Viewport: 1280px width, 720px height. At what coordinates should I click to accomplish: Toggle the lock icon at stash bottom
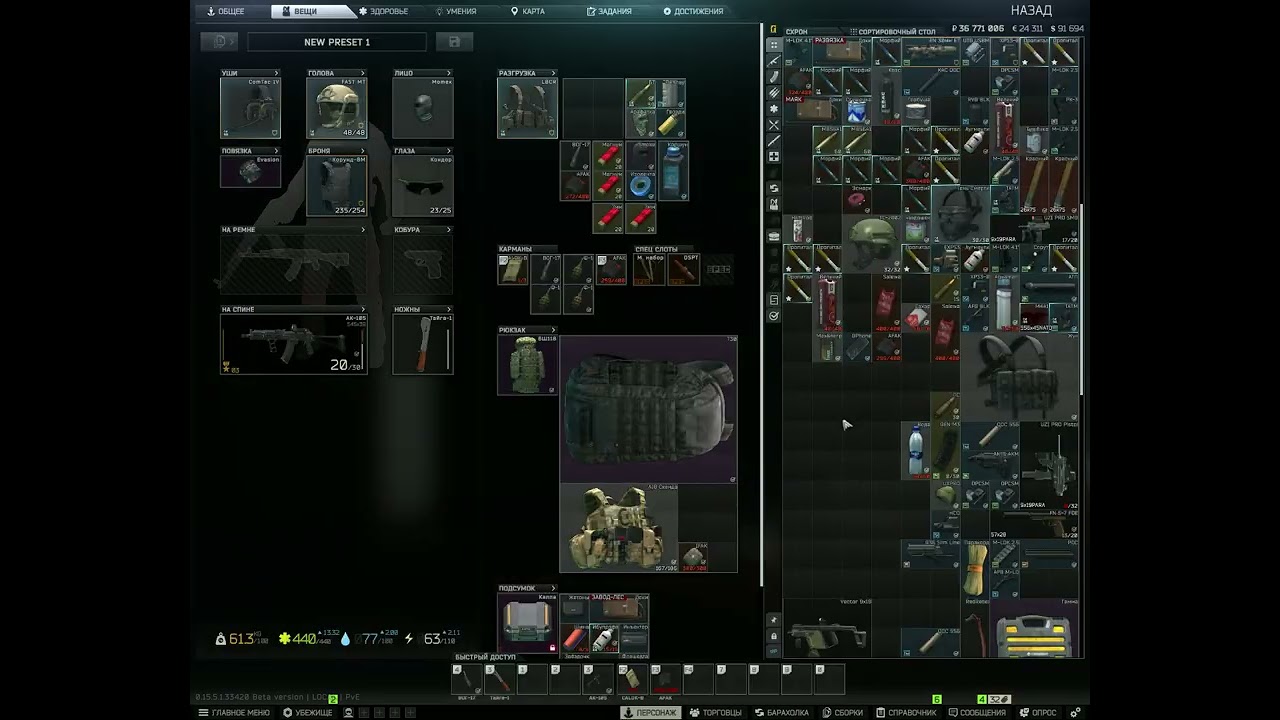tap(773, 636)
